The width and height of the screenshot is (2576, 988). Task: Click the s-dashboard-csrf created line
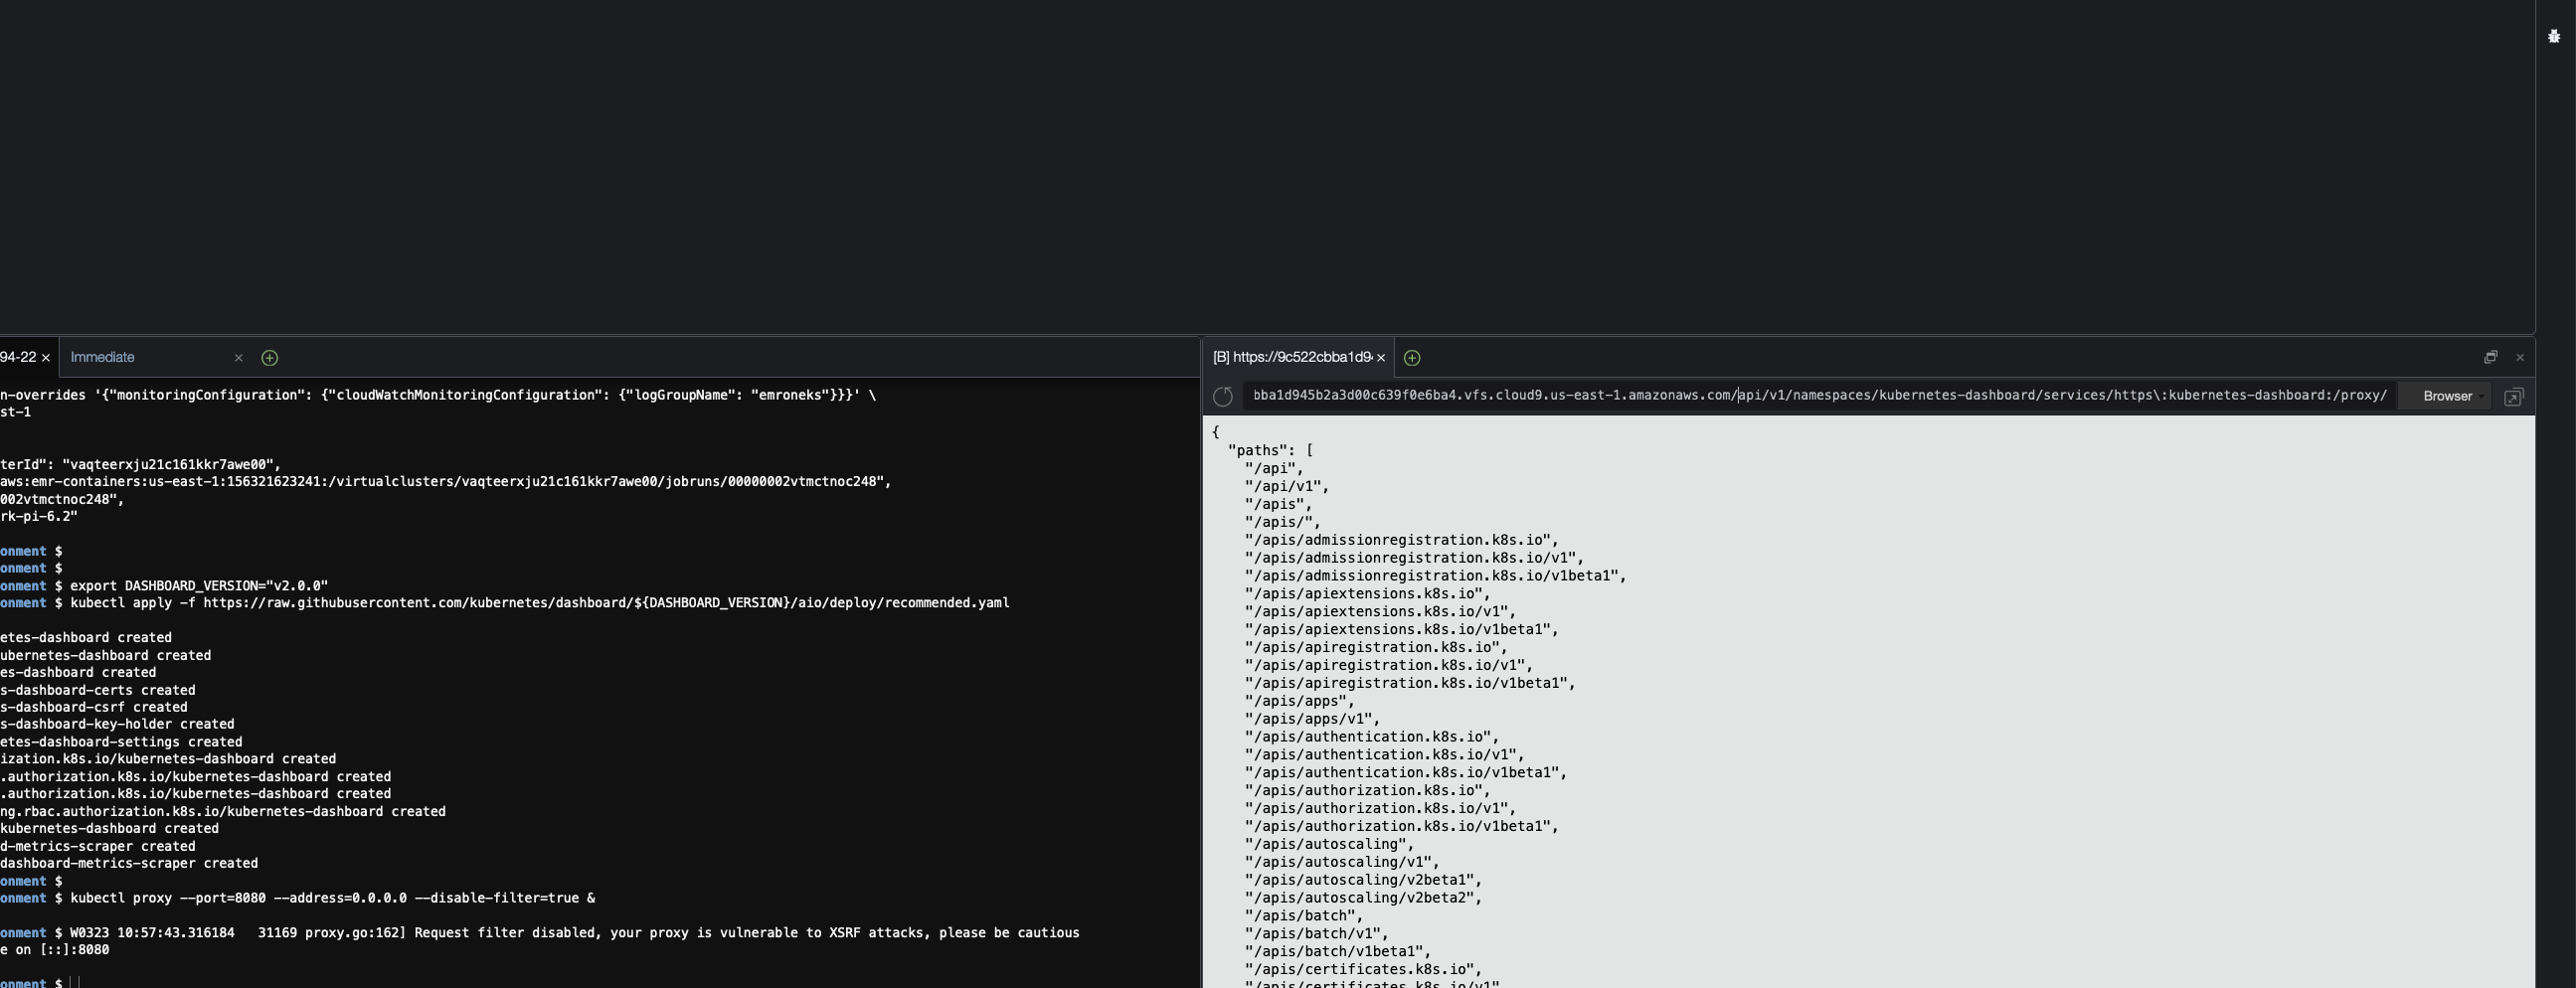[x=94, y=707]
